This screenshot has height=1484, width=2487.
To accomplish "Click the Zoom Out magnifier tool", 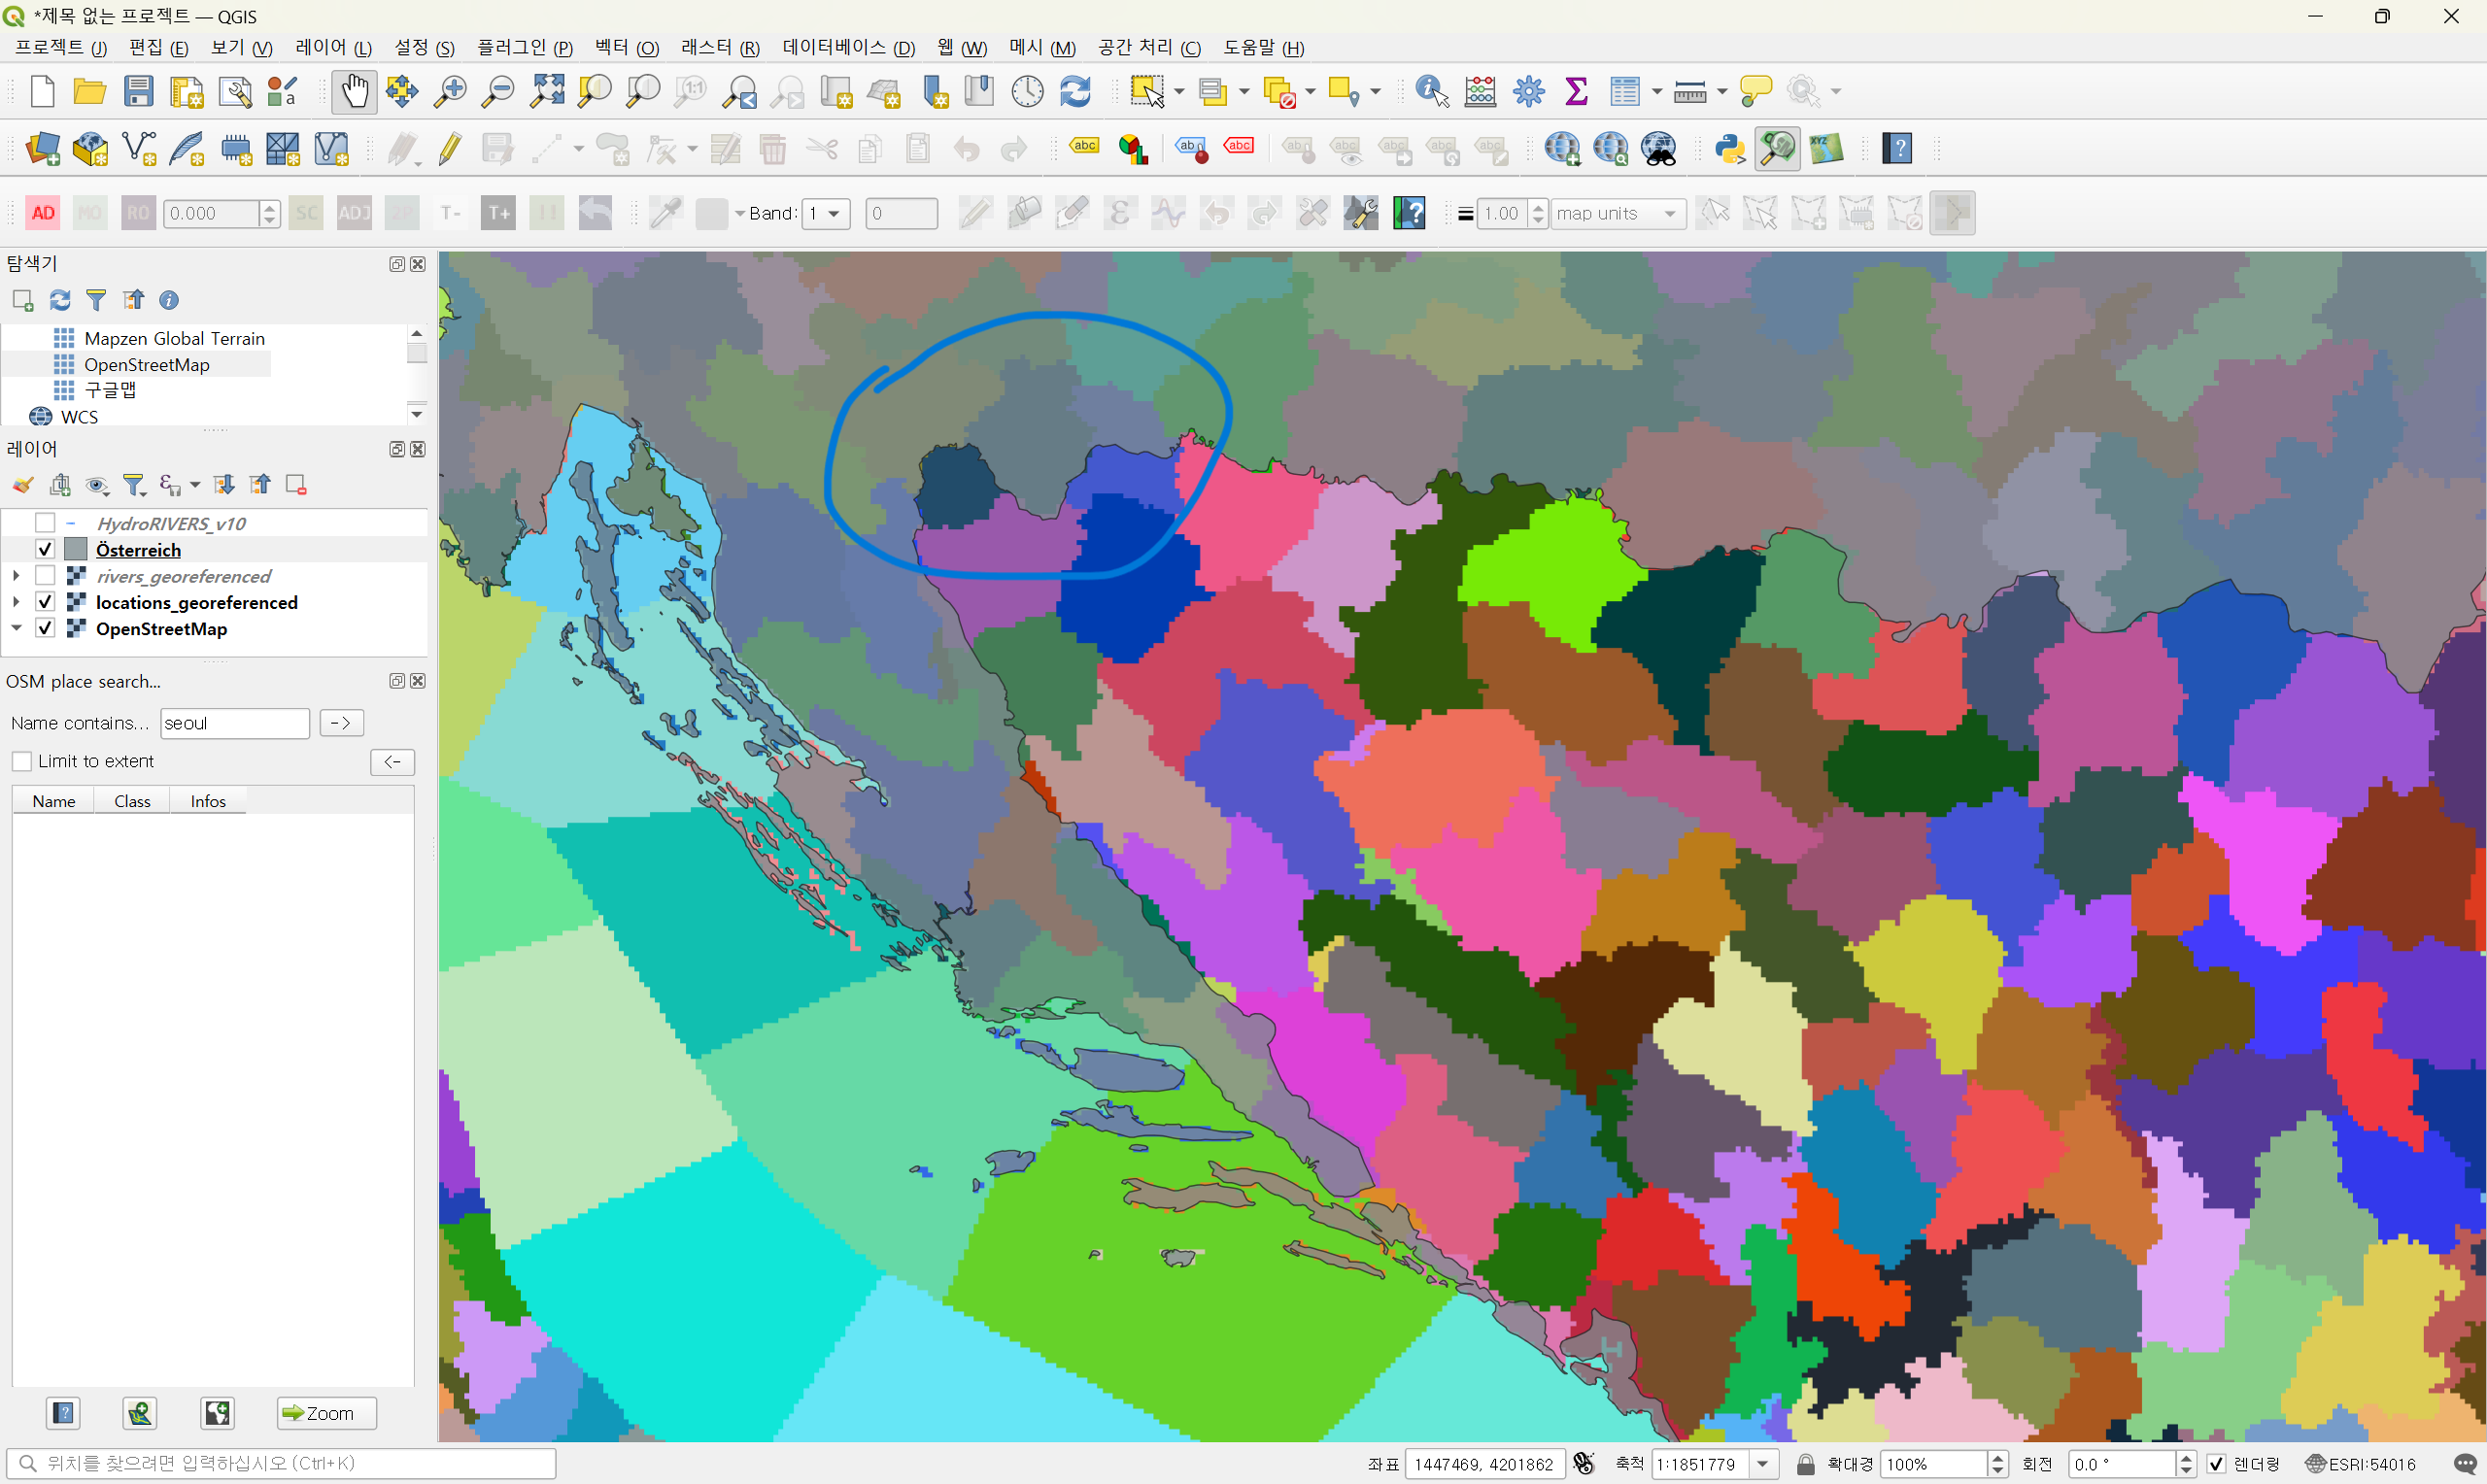I will [497, 92].
